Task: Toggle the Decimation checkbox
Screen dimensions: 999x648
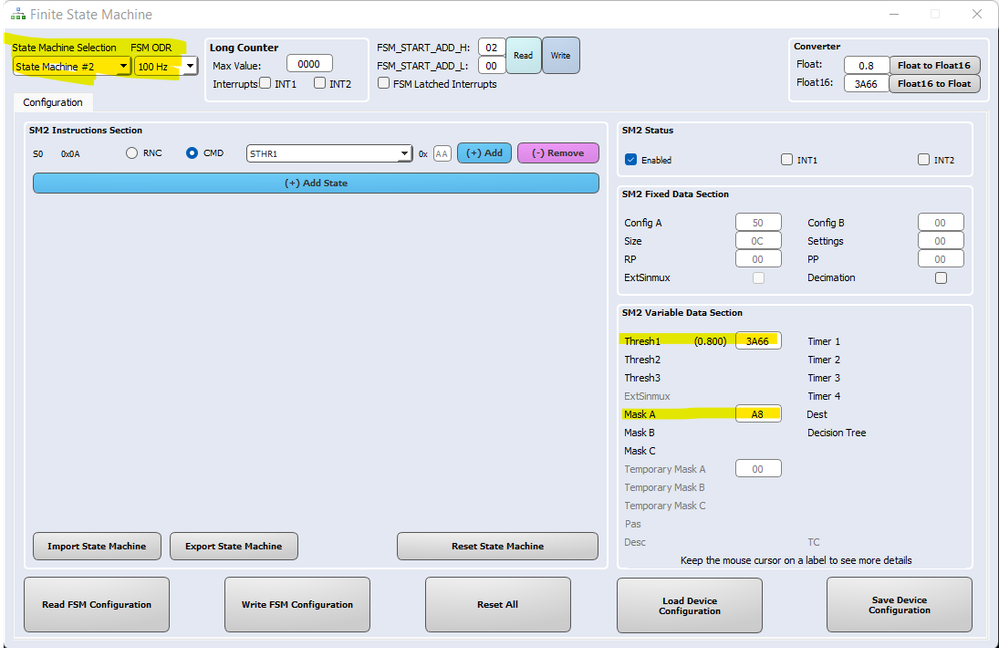Action: point(941,278)
